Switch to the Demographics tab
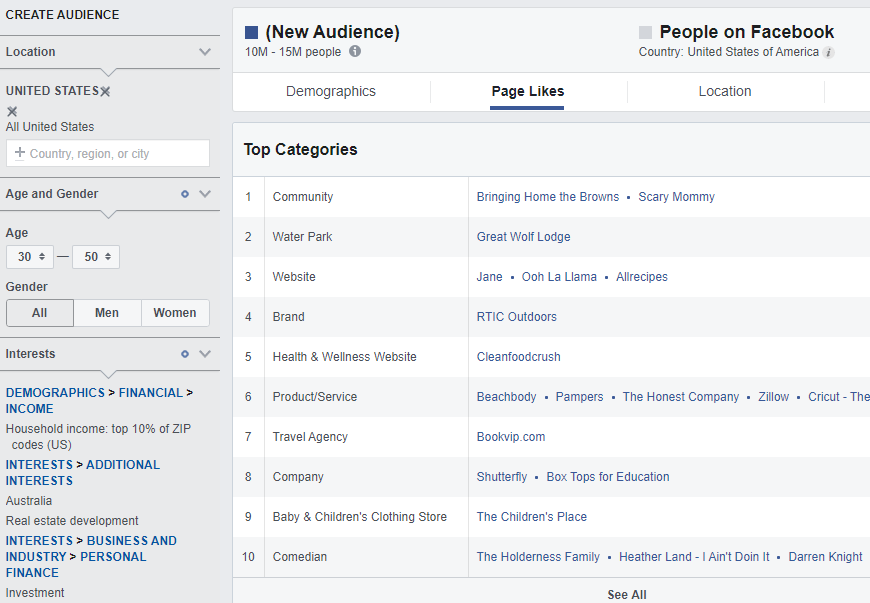Viewport: 870px width, 603px height. 331,91
